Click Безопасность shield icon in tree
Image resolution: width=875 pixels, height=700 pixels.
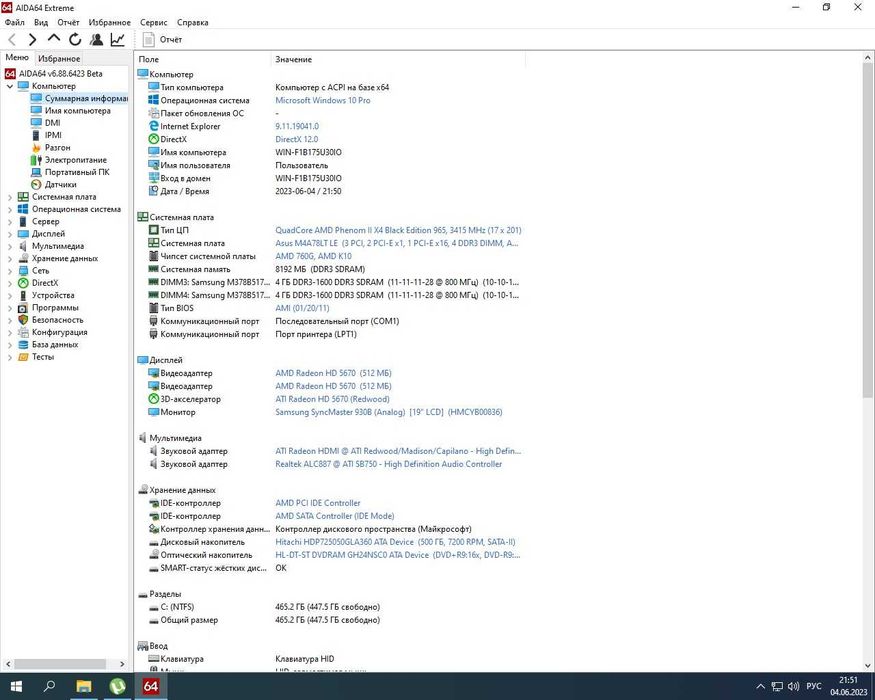click(23, 320)
